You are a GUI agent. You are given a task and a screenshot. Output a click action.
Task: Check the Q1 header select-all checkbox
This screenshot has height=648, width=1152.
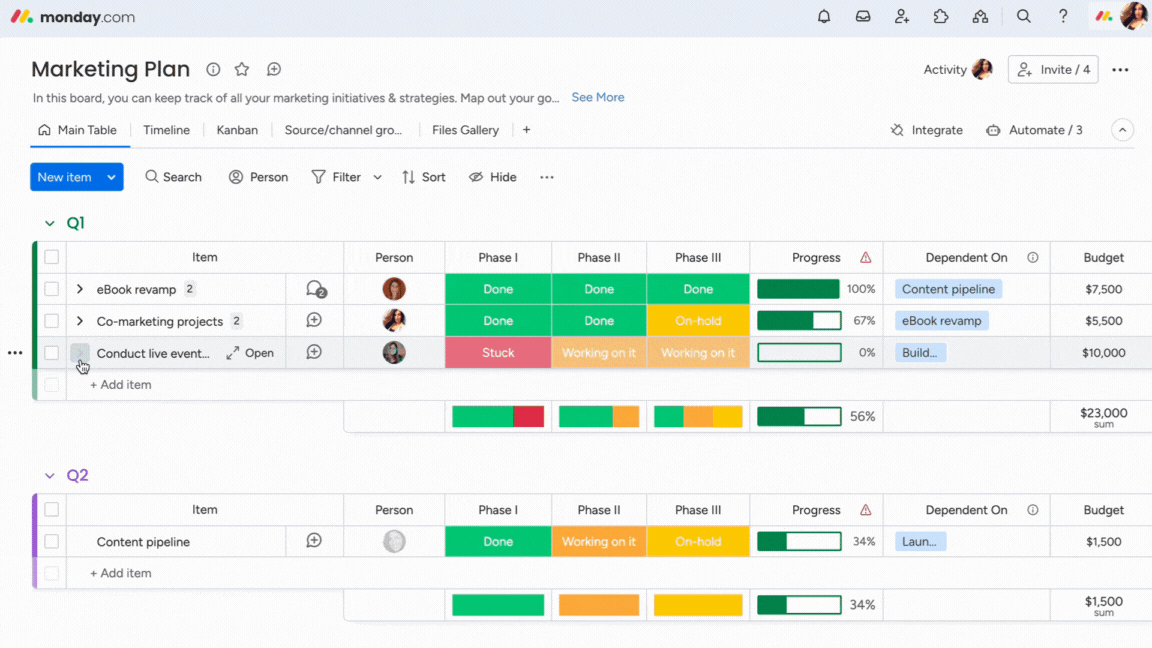(52, 257)
